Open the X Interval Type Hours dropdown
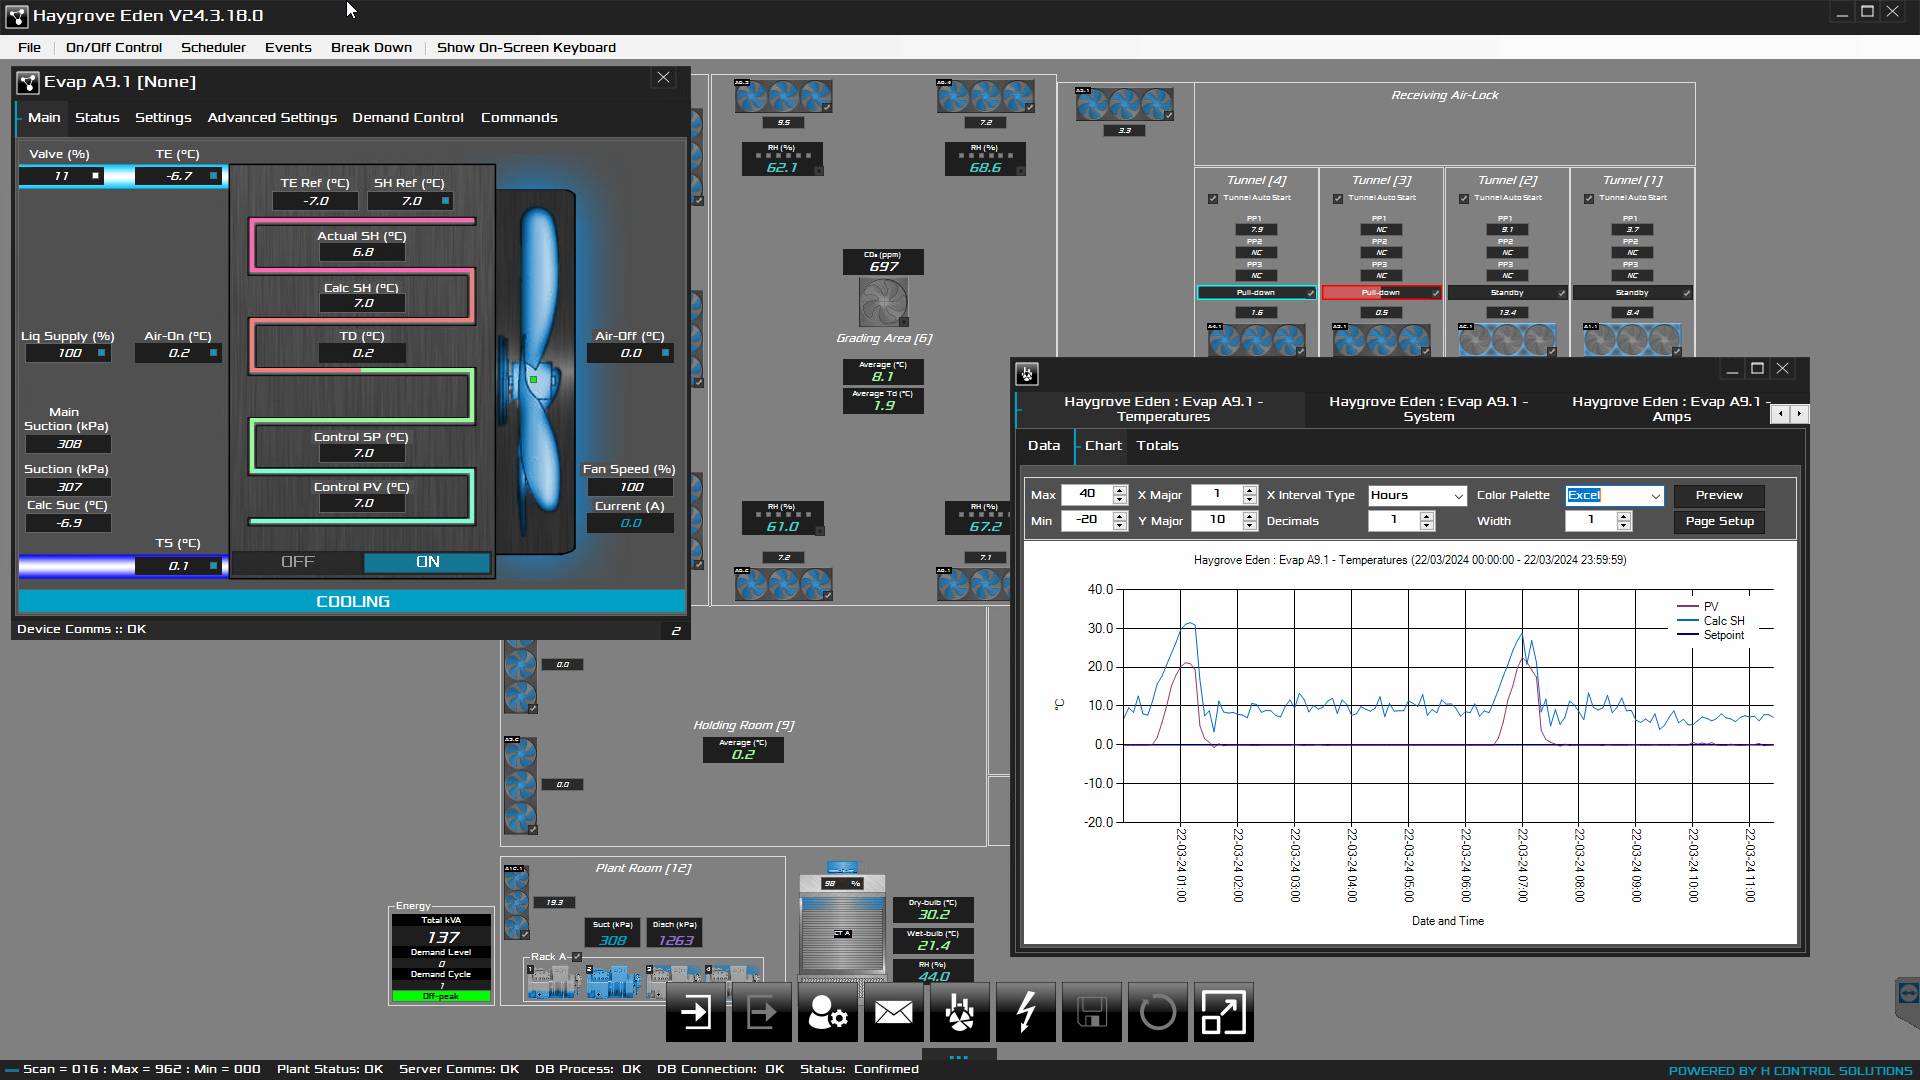 pyautogui.click(x=1417, y=495)
